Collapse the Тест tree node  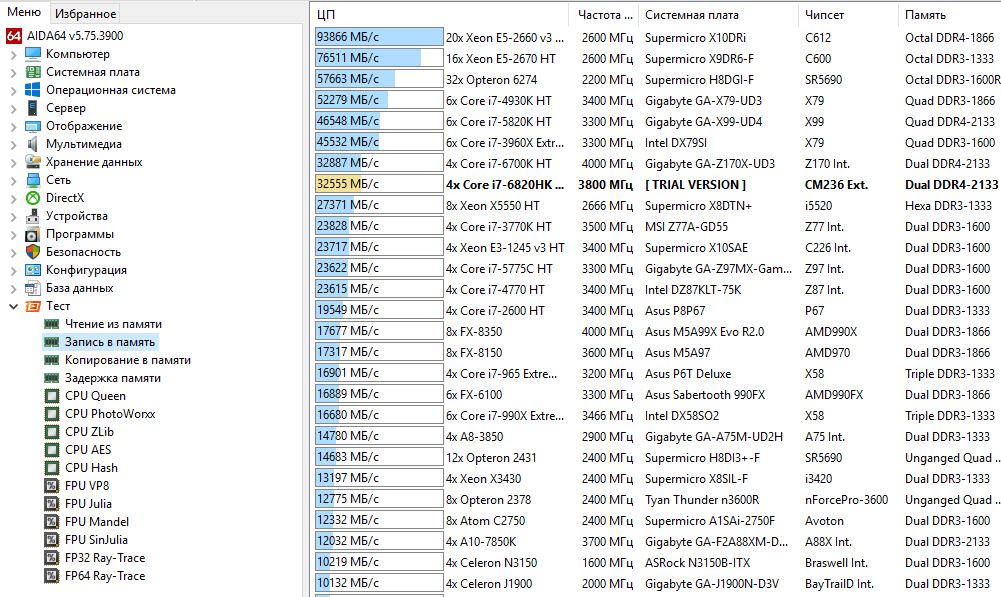click(13, 306)
